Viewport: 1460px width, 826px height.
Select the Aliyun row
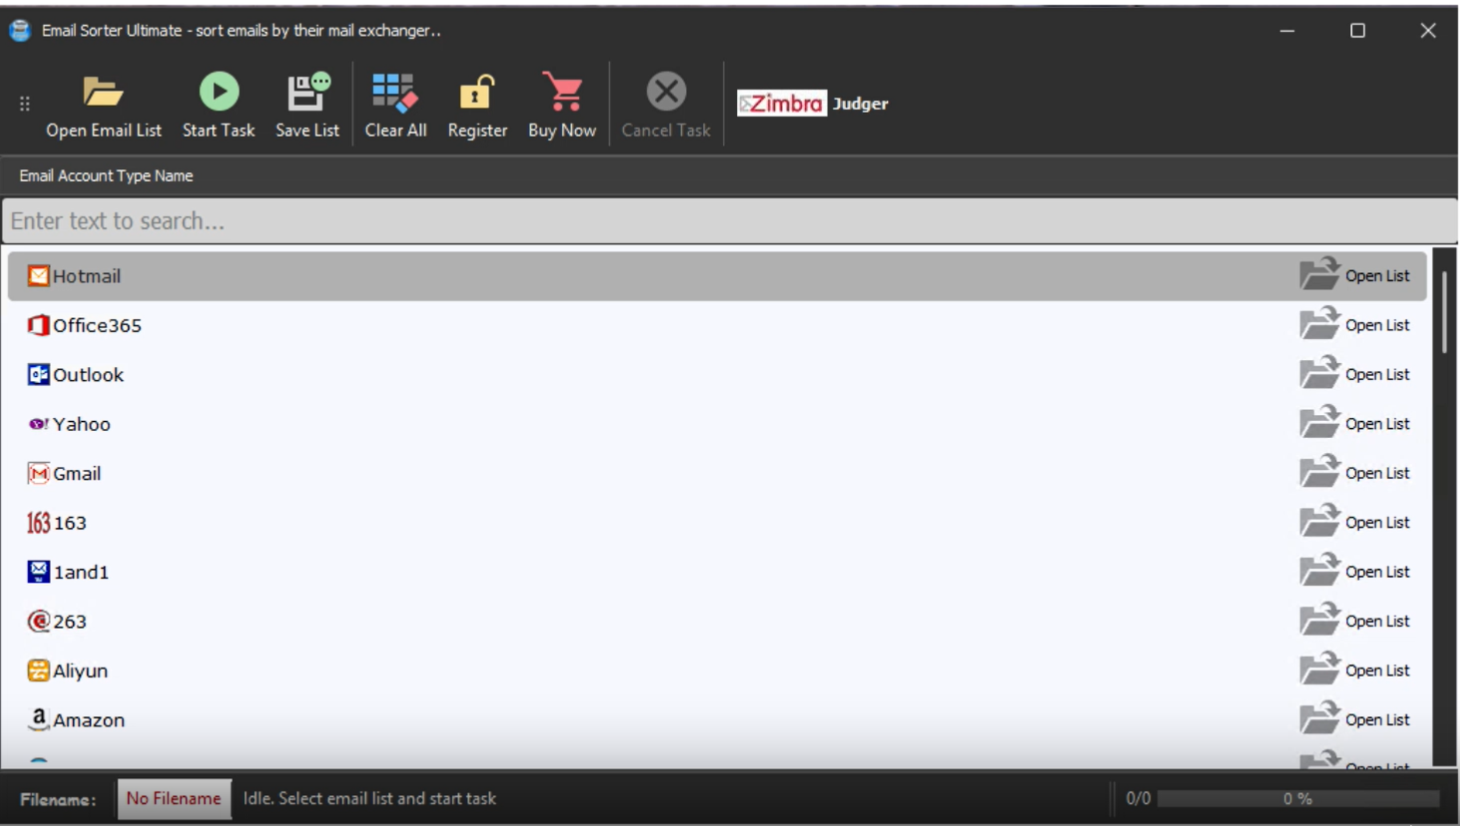pyautogui.click(x=717, y=670)
